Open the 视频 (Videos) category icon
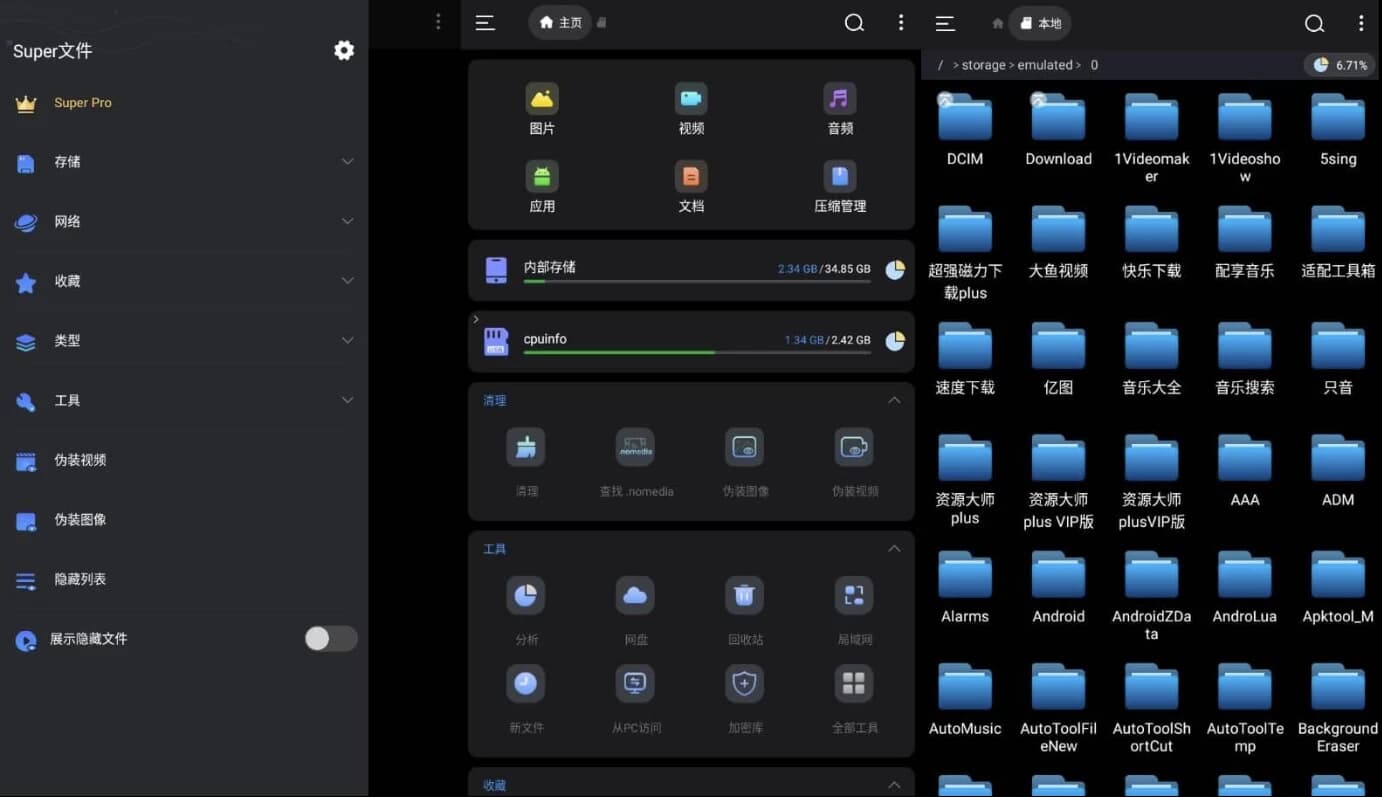 point(690,98)
